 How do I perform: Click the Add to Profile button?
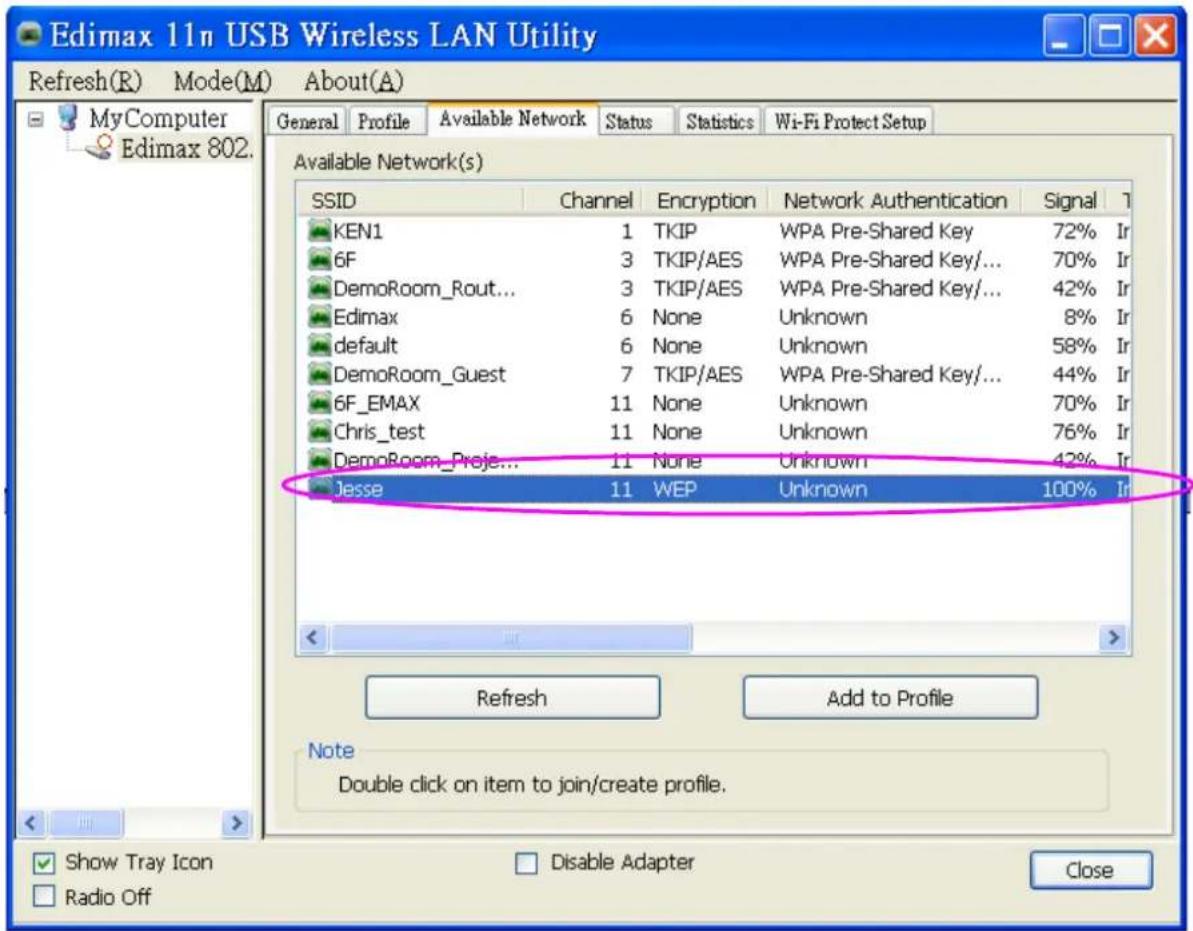pos(890,697)
